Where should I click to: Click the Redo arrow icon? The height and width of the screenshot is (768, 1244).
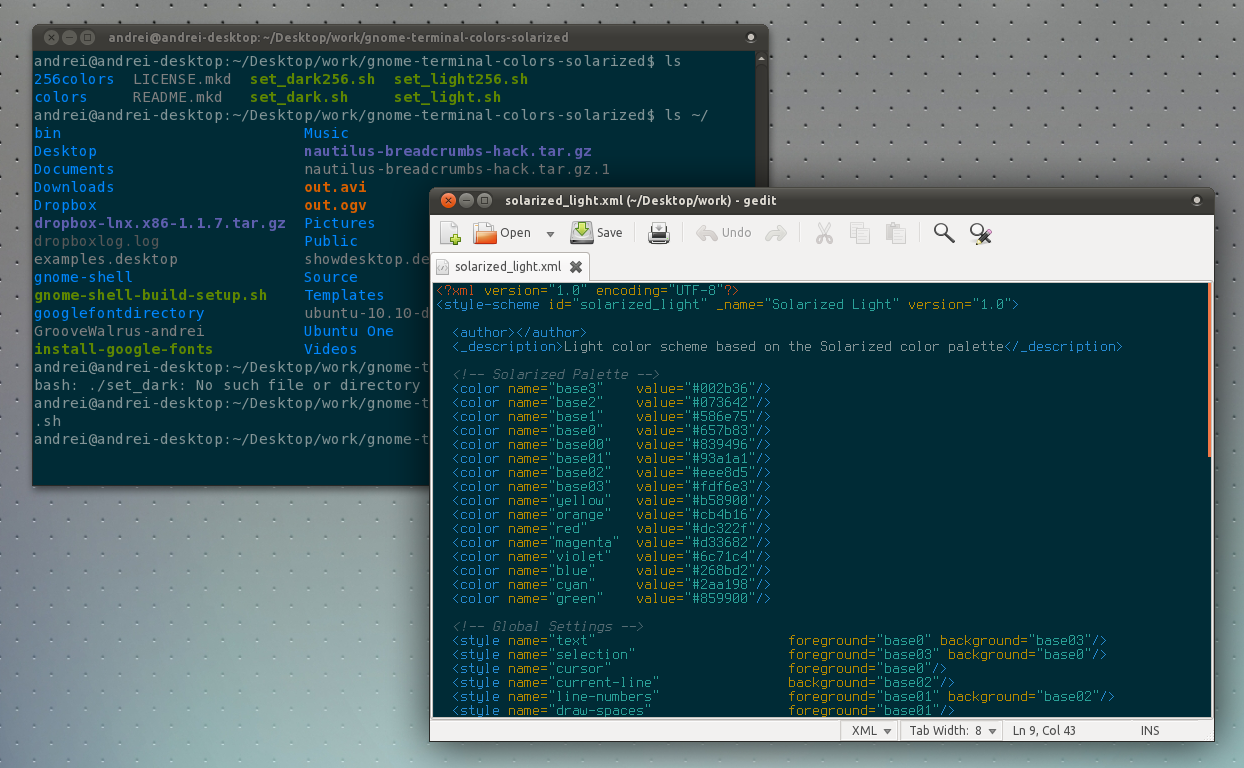(775, 233)
